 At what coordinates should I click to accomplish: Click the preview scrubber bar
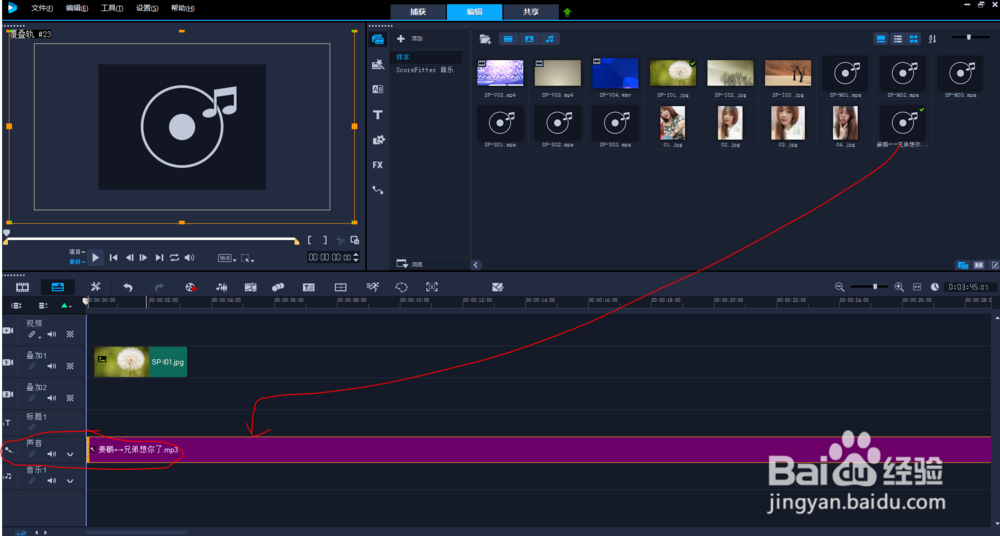[x=151, y=239]
